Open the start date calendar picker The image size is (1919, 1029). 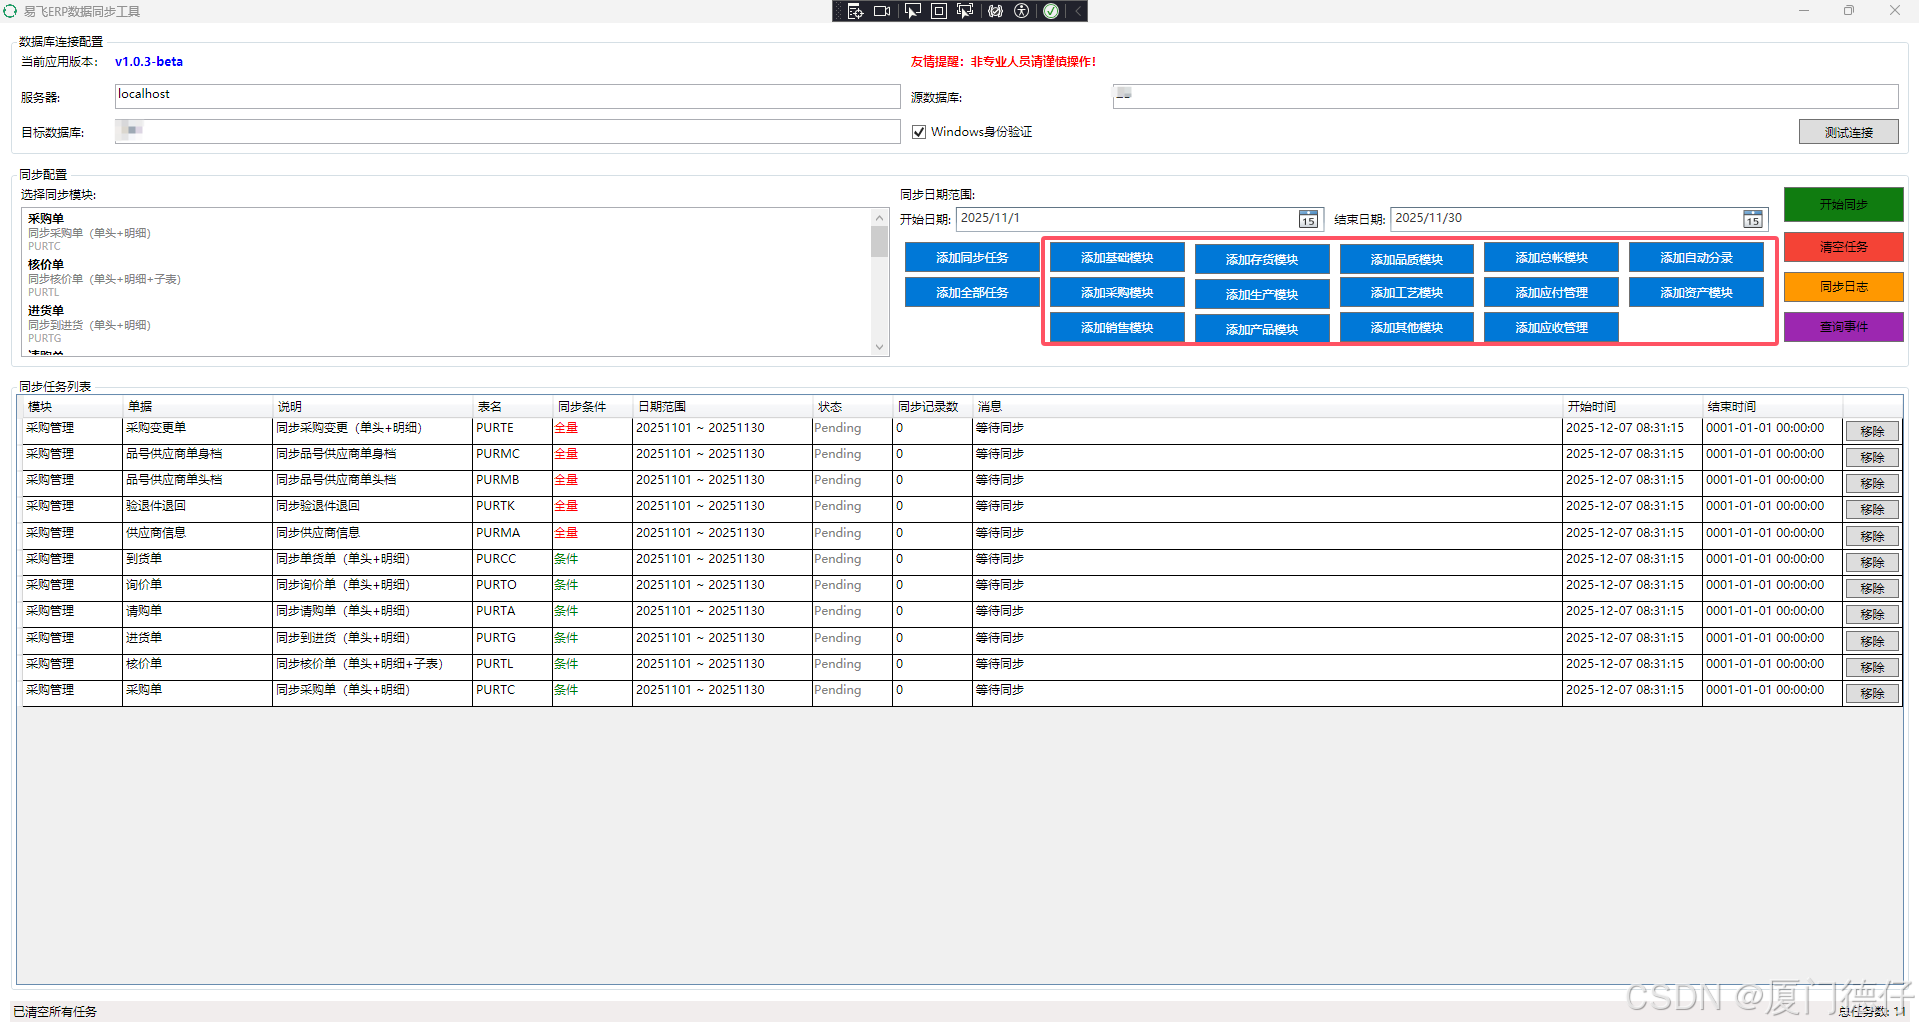tap(1308, 219)
